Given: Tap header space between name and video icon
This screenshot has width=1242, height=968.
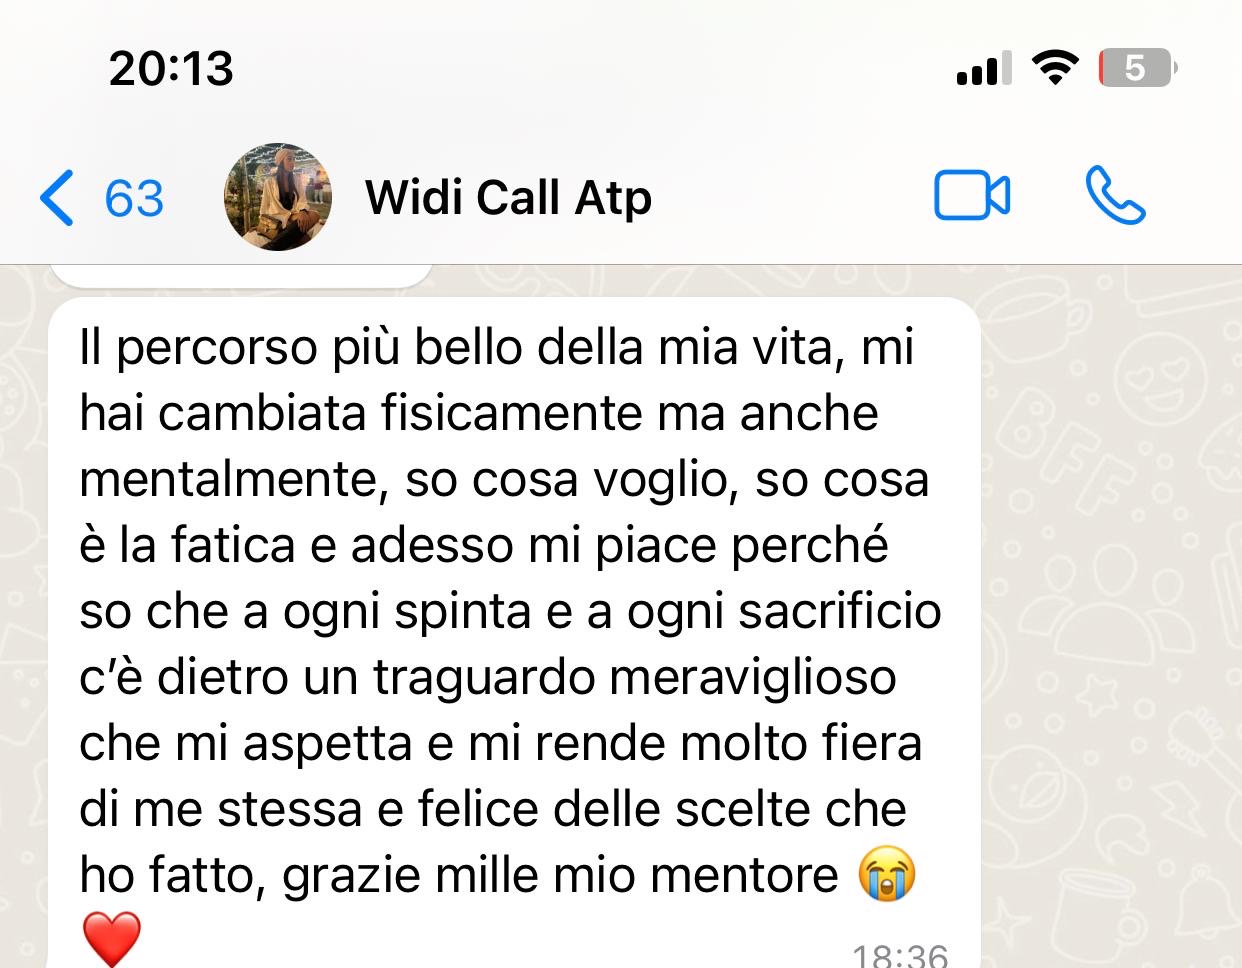Looking at the screenshot, I should click(792, 196).
